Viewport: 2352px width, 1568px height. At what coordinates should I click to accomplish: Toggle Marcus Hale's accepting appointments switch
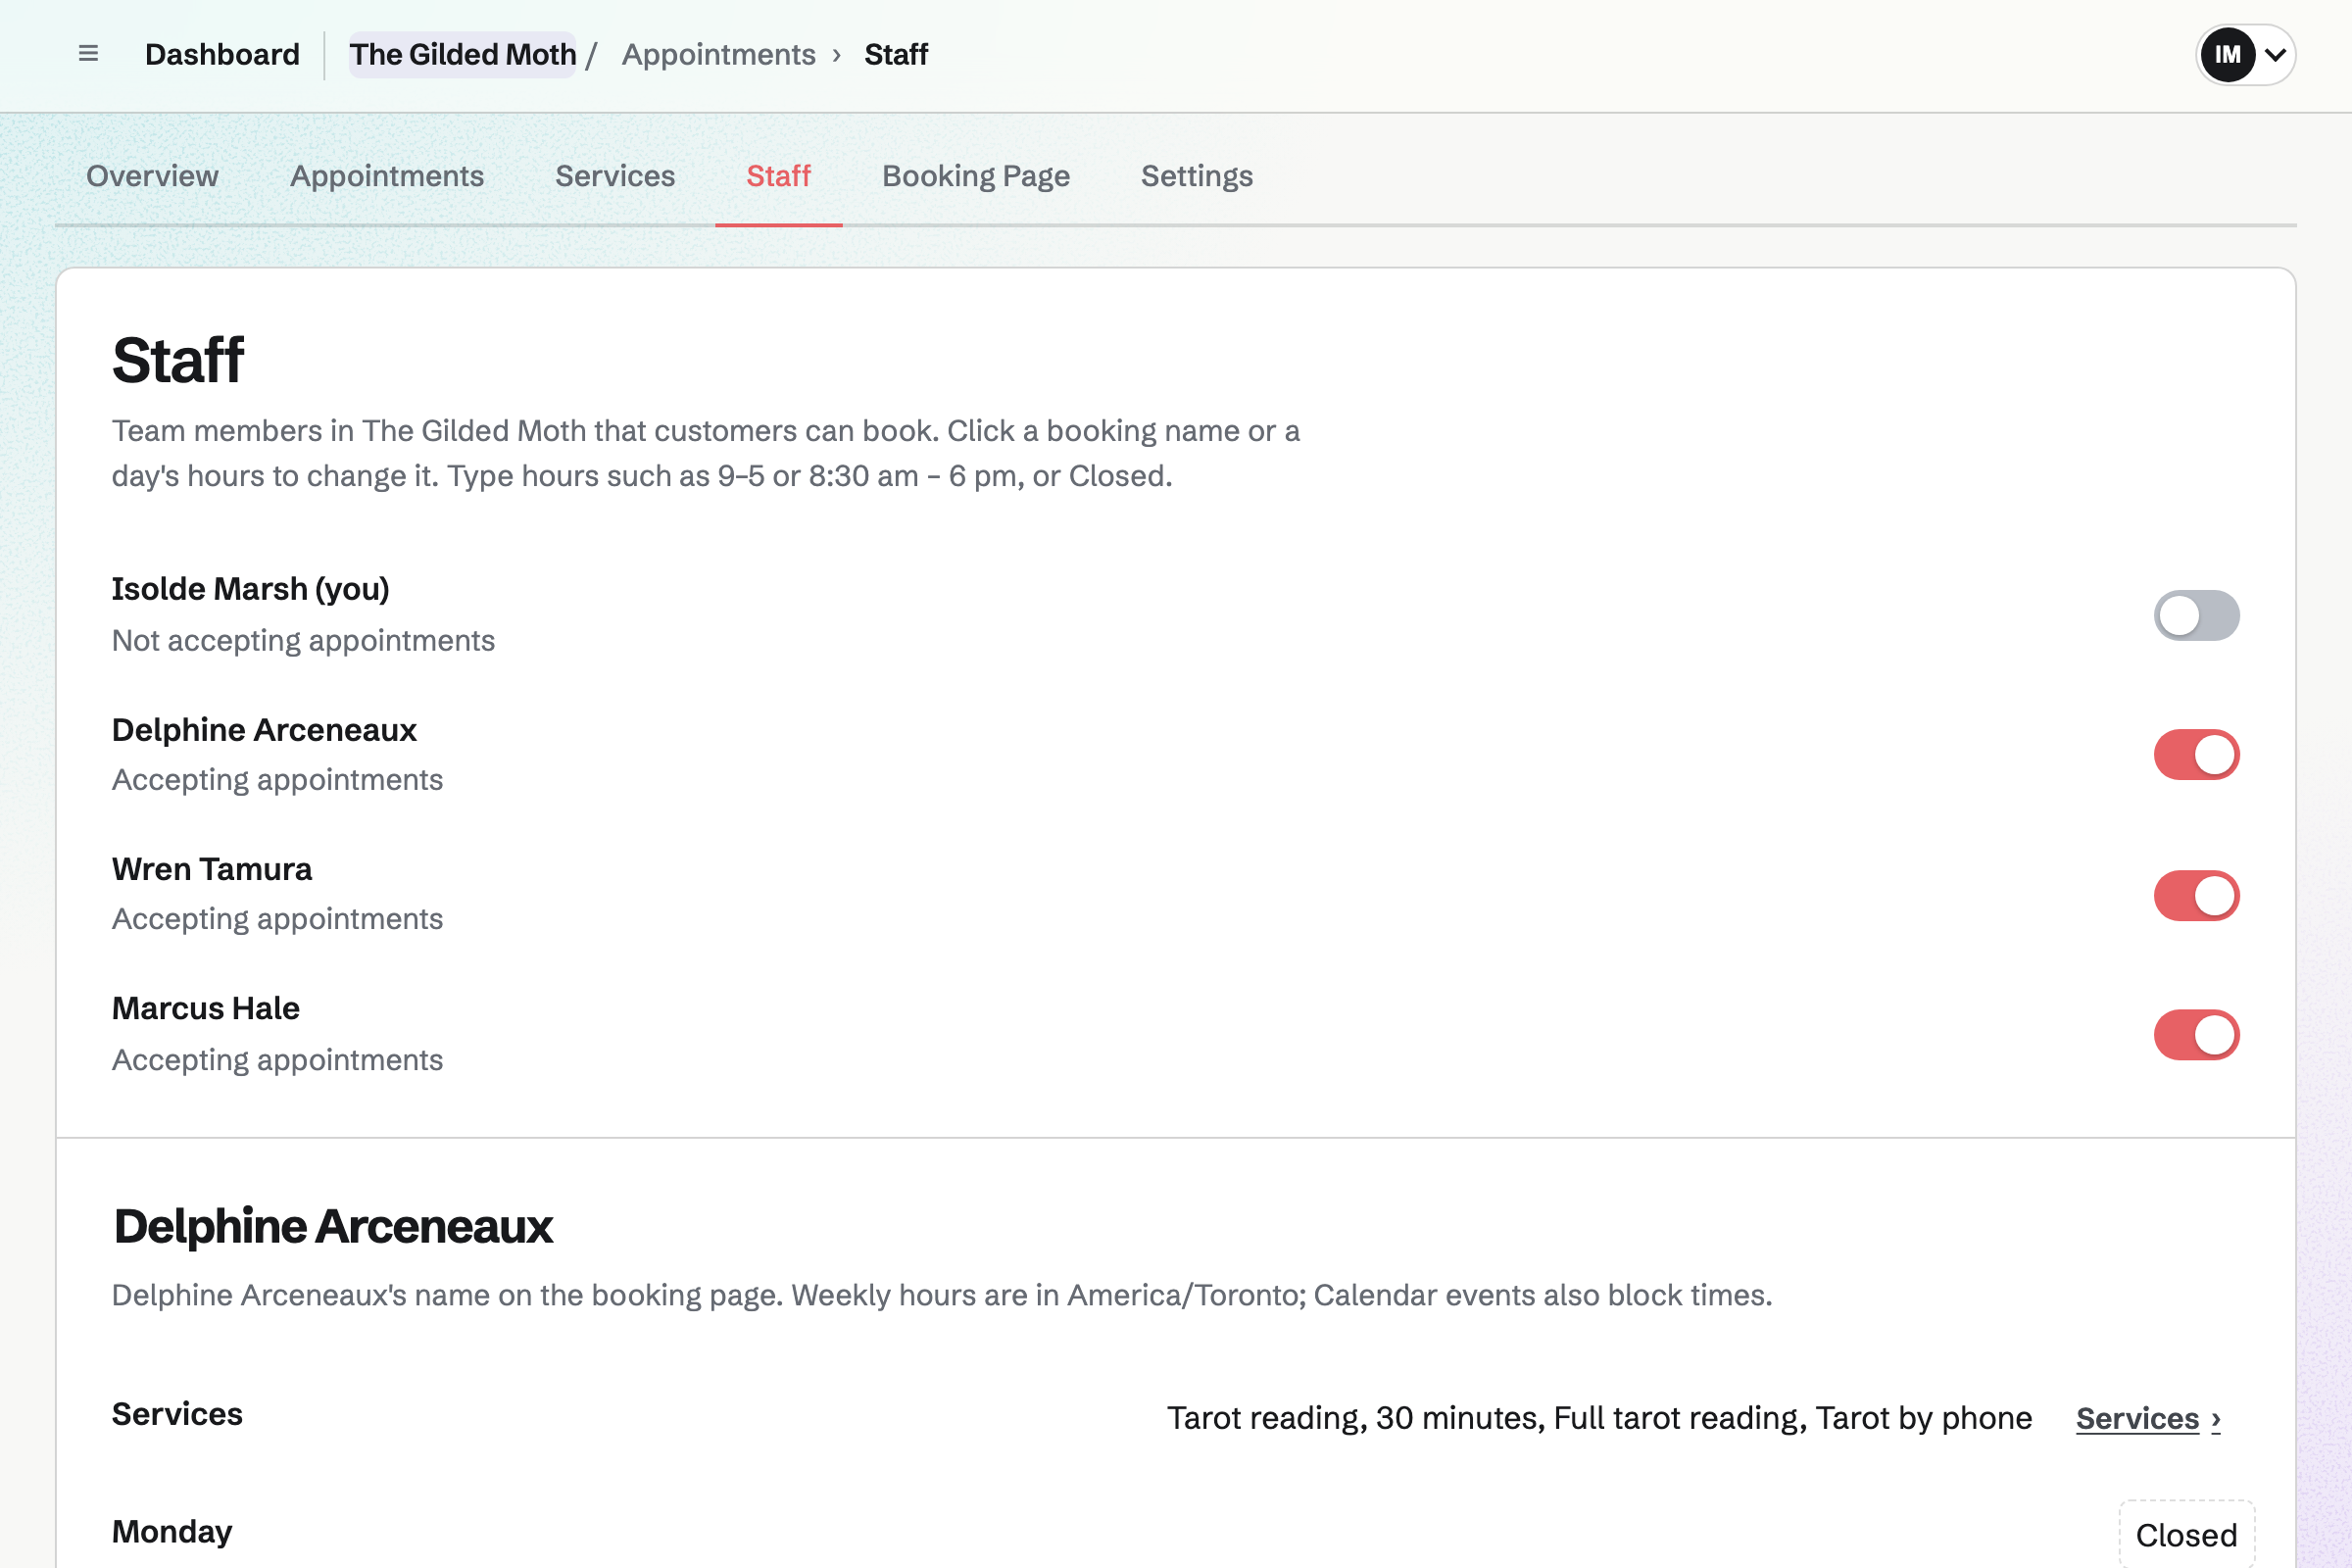pyautogui.click(x=2196, y=1035)
